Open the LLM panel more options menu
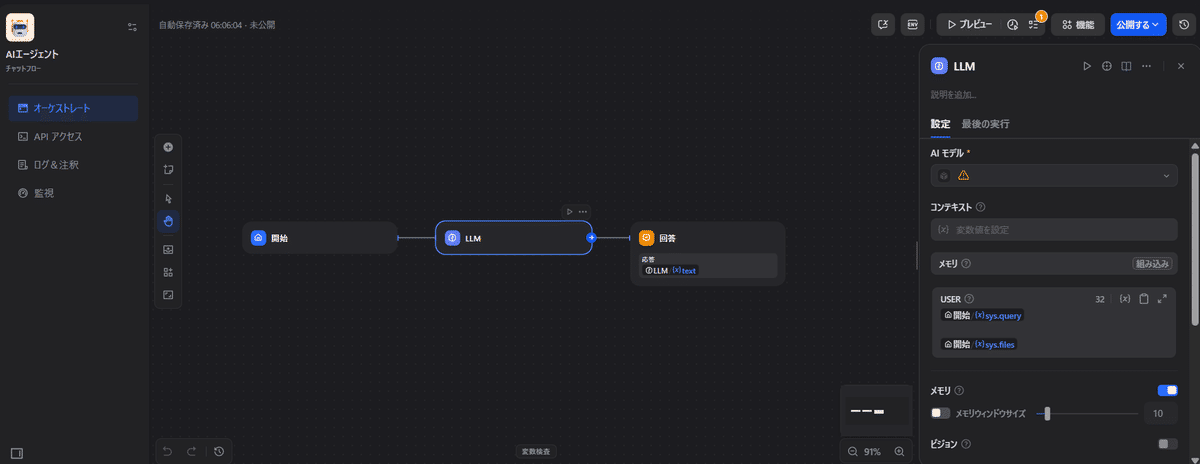Viewport: 1200px width, 464px height. coord(1146,66)
